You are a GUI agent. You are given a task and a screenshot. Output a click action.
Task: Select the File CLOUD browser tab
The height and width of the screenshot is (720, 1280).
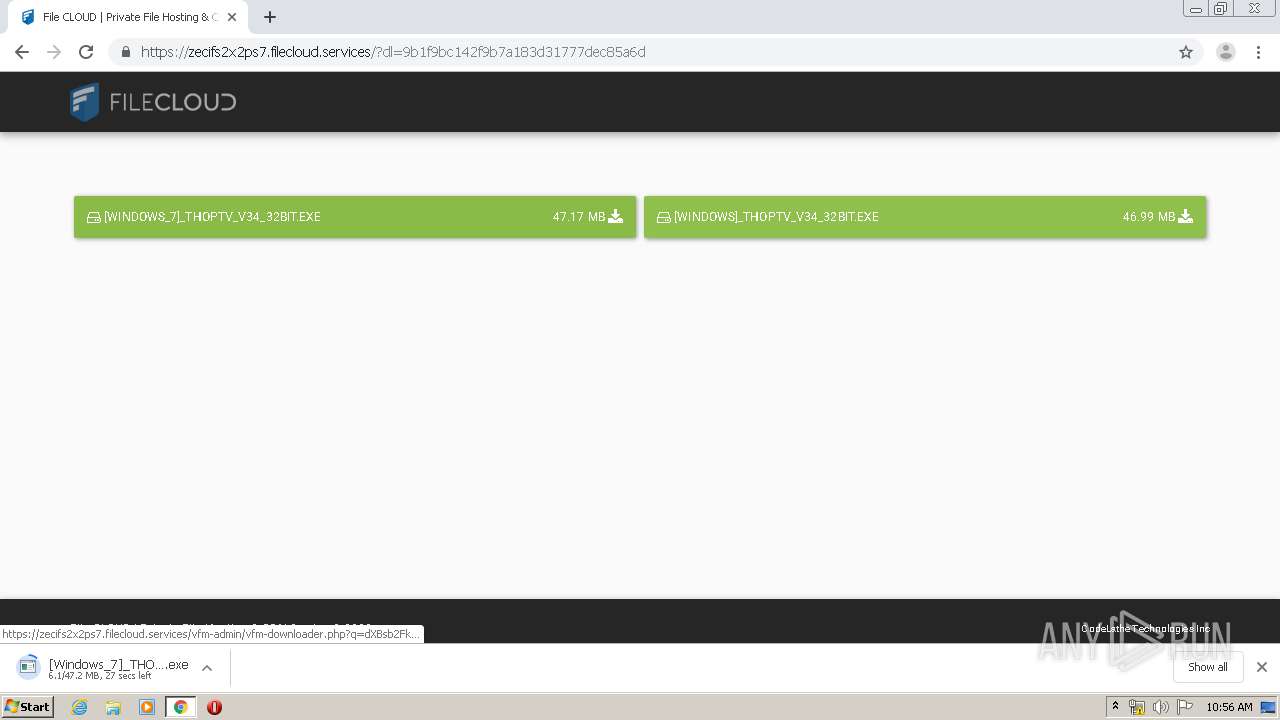(128, 17)
